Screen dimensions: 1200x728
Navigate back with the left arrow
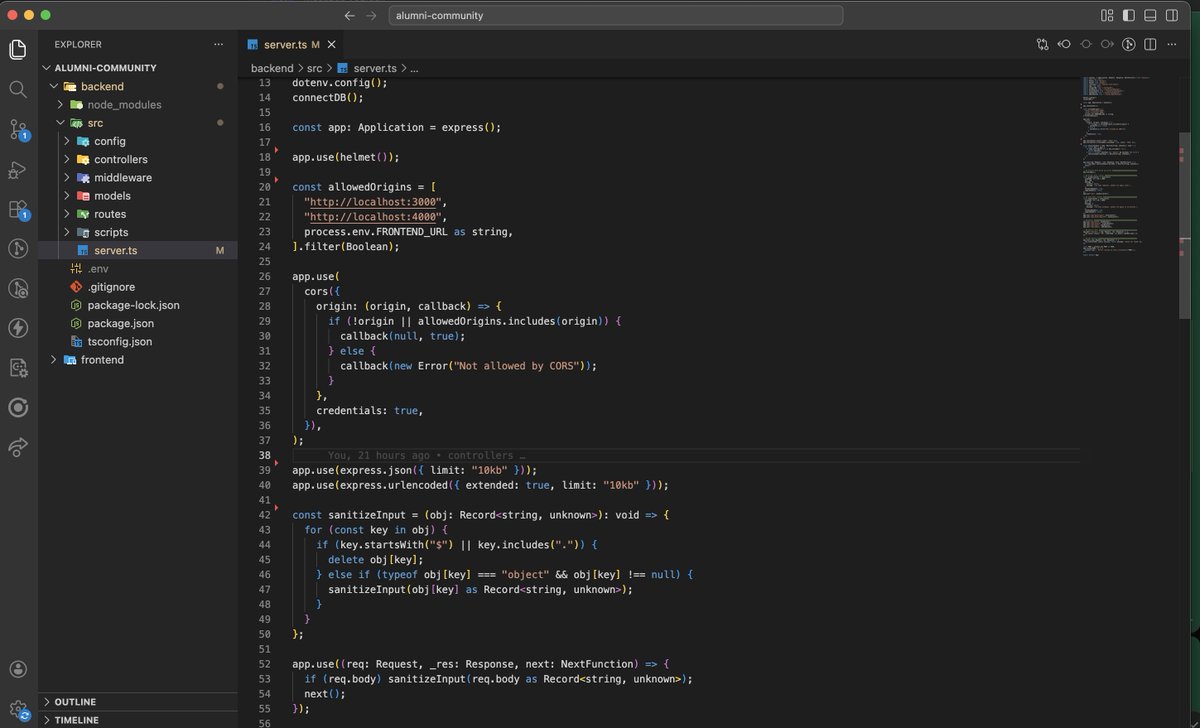[x=349, y=16]
